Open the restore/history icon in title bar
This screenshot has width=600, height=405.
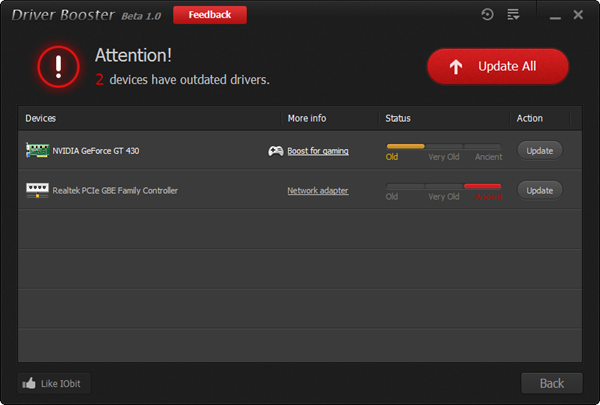click(x=487, y=15)
